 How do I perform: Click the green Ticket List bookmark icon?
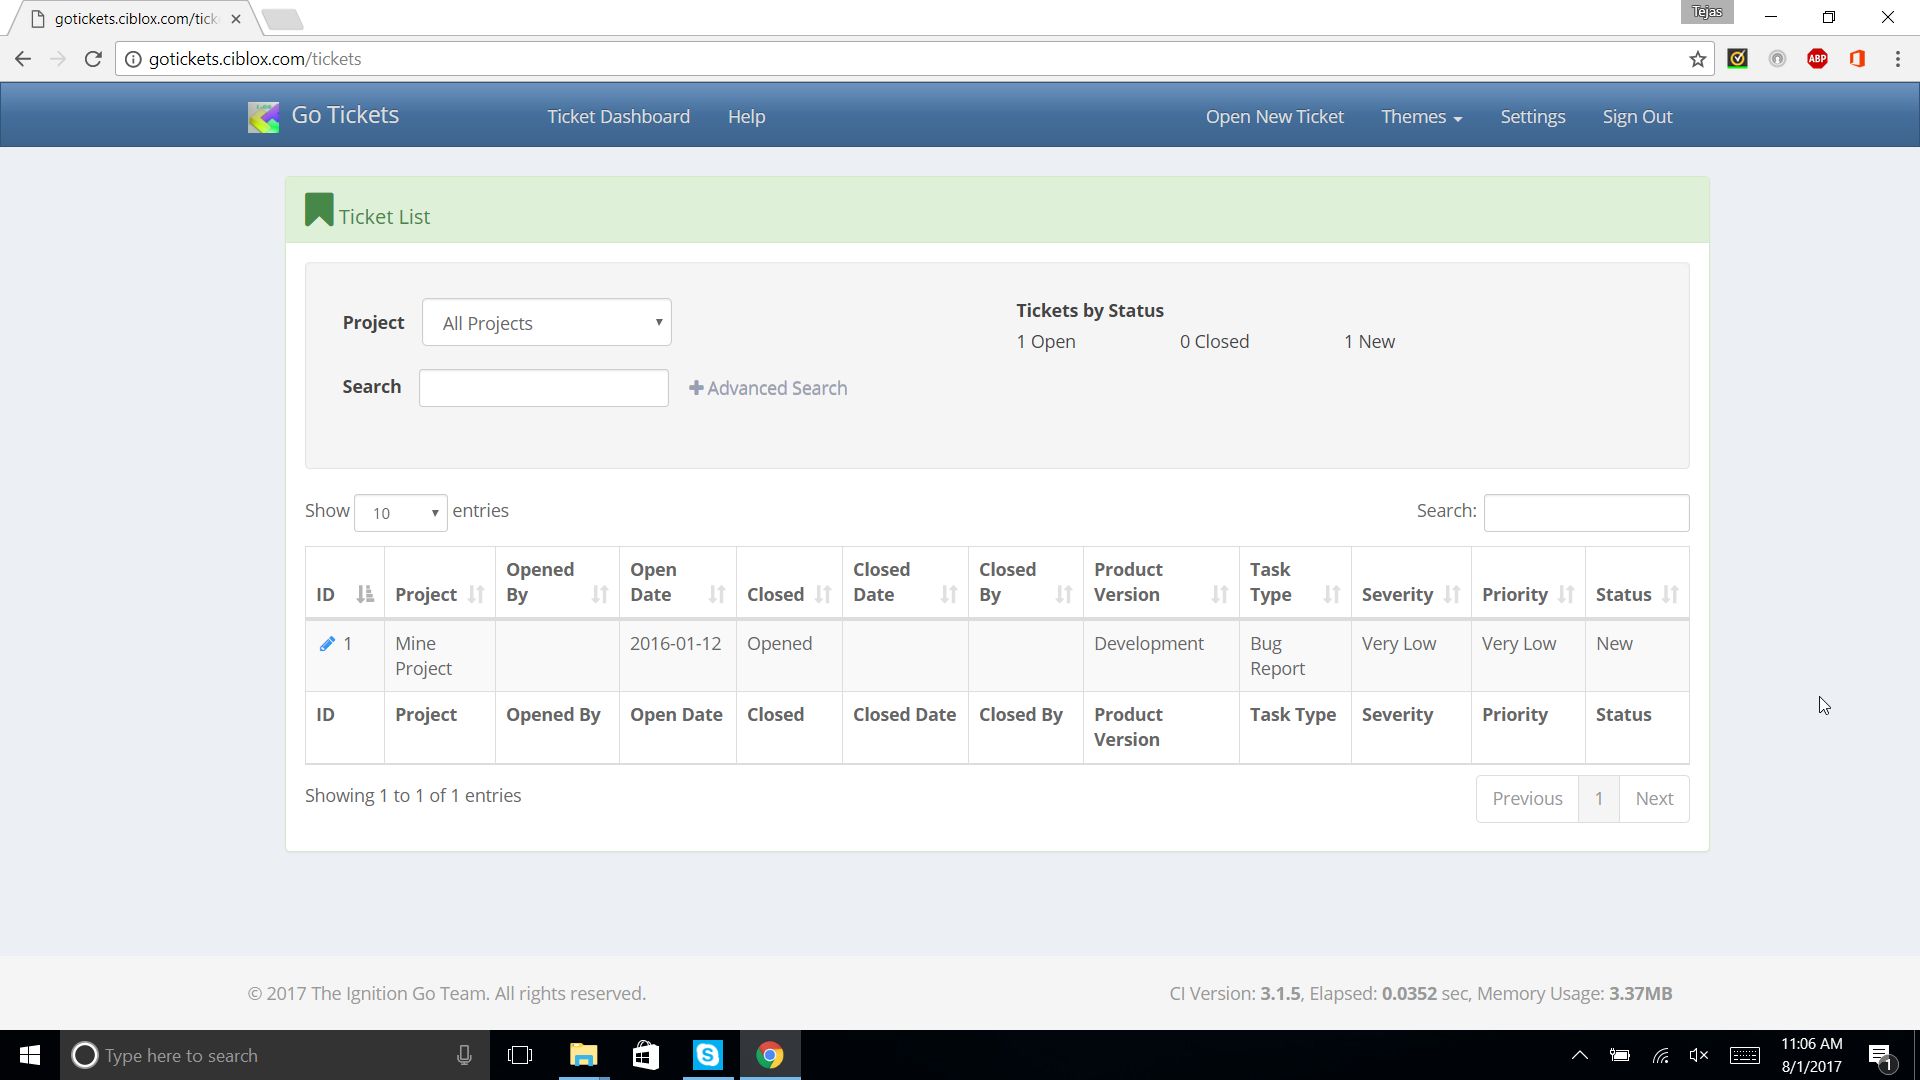[319, 210]
